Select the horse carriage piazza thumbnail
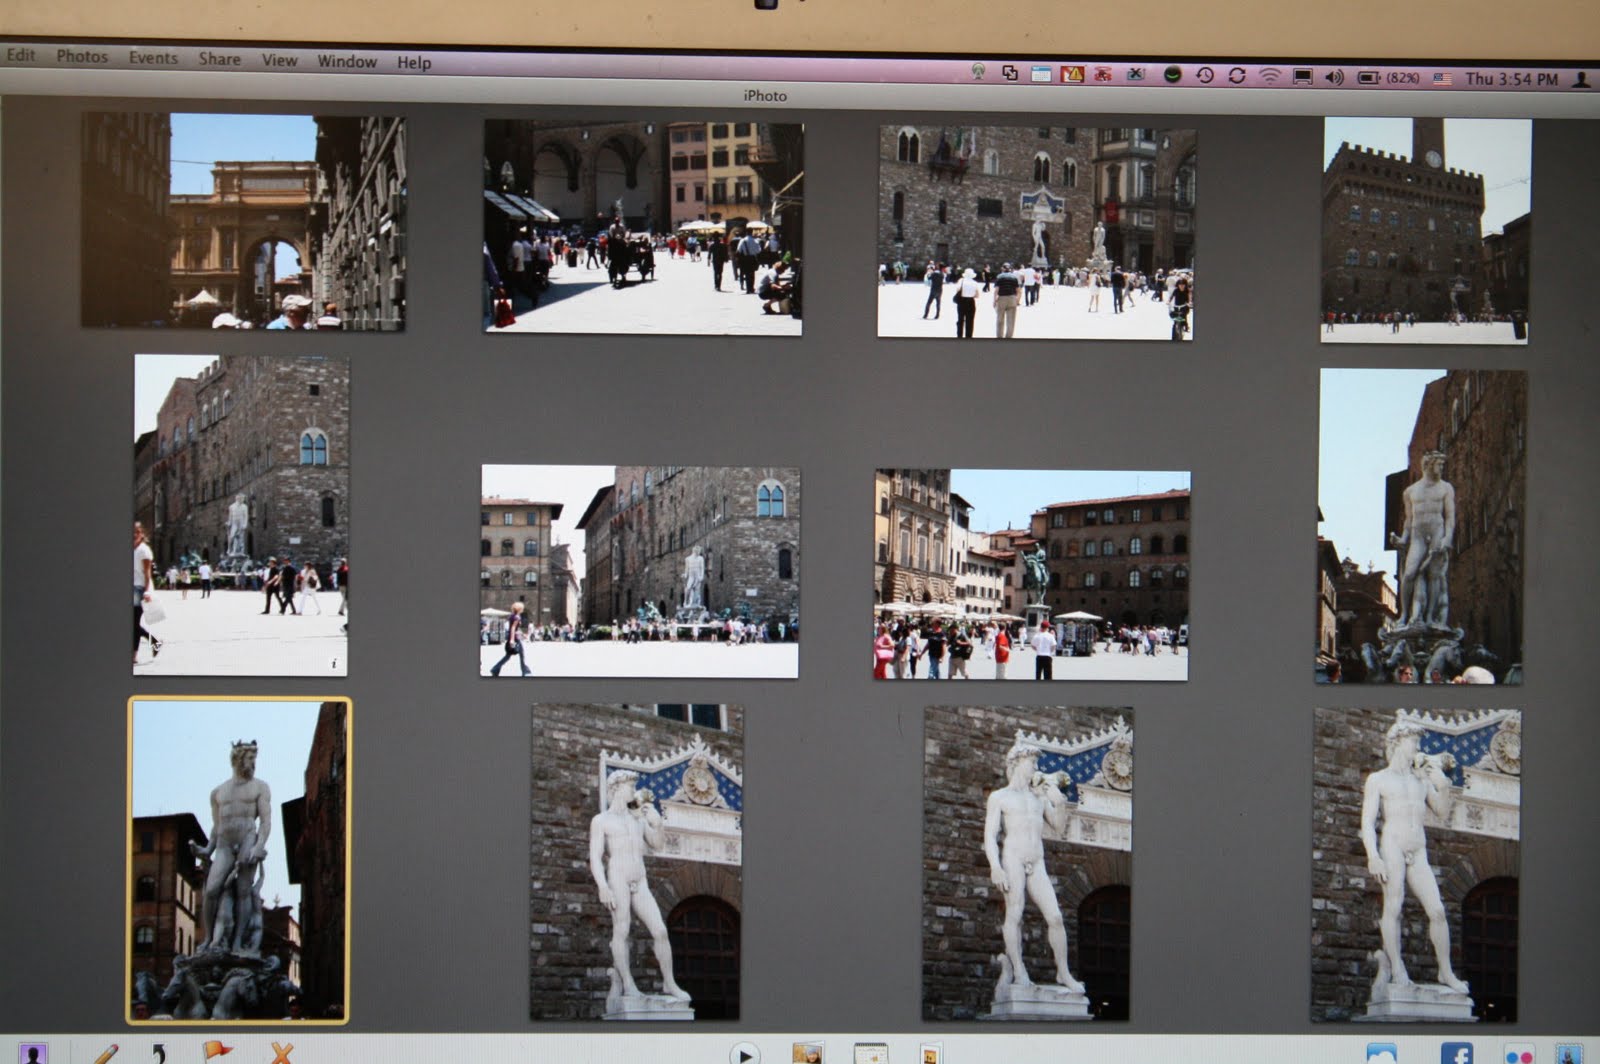 click(x=643, y=227)
